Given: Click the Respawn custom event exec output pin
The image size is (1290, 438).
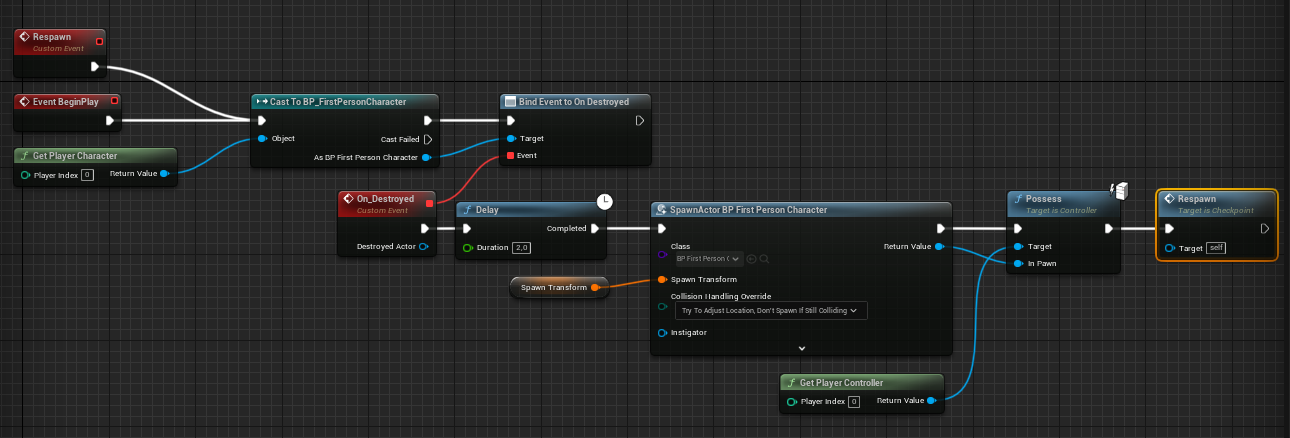Looking at the screenshot, I should [x=95, y=67].
